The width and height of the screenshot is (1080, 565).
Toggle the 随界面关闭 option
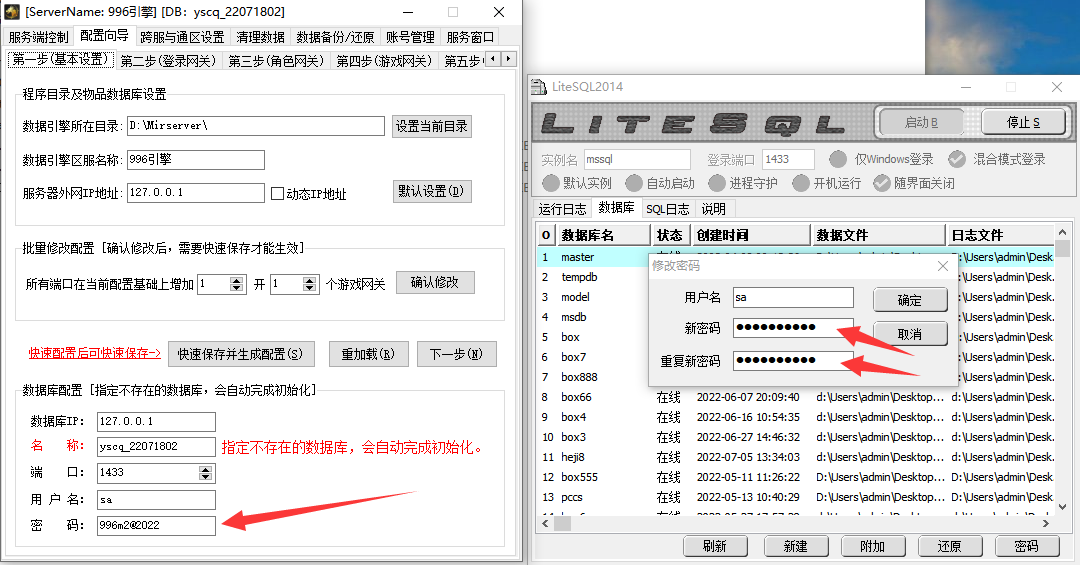point(882,183)
